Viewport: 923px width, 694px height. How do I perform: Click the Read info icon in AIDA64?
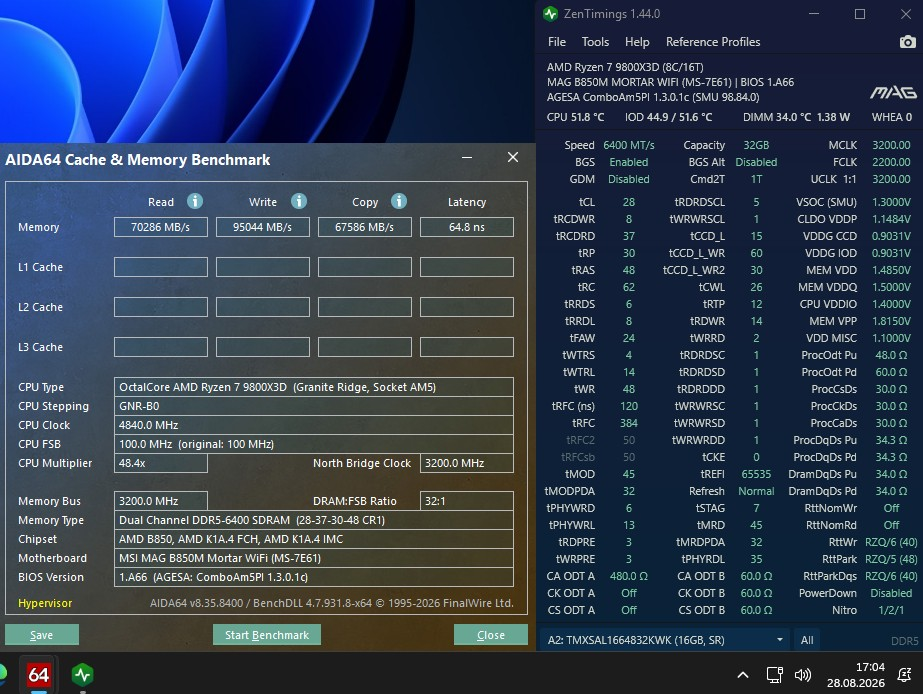tap(195, 201)
